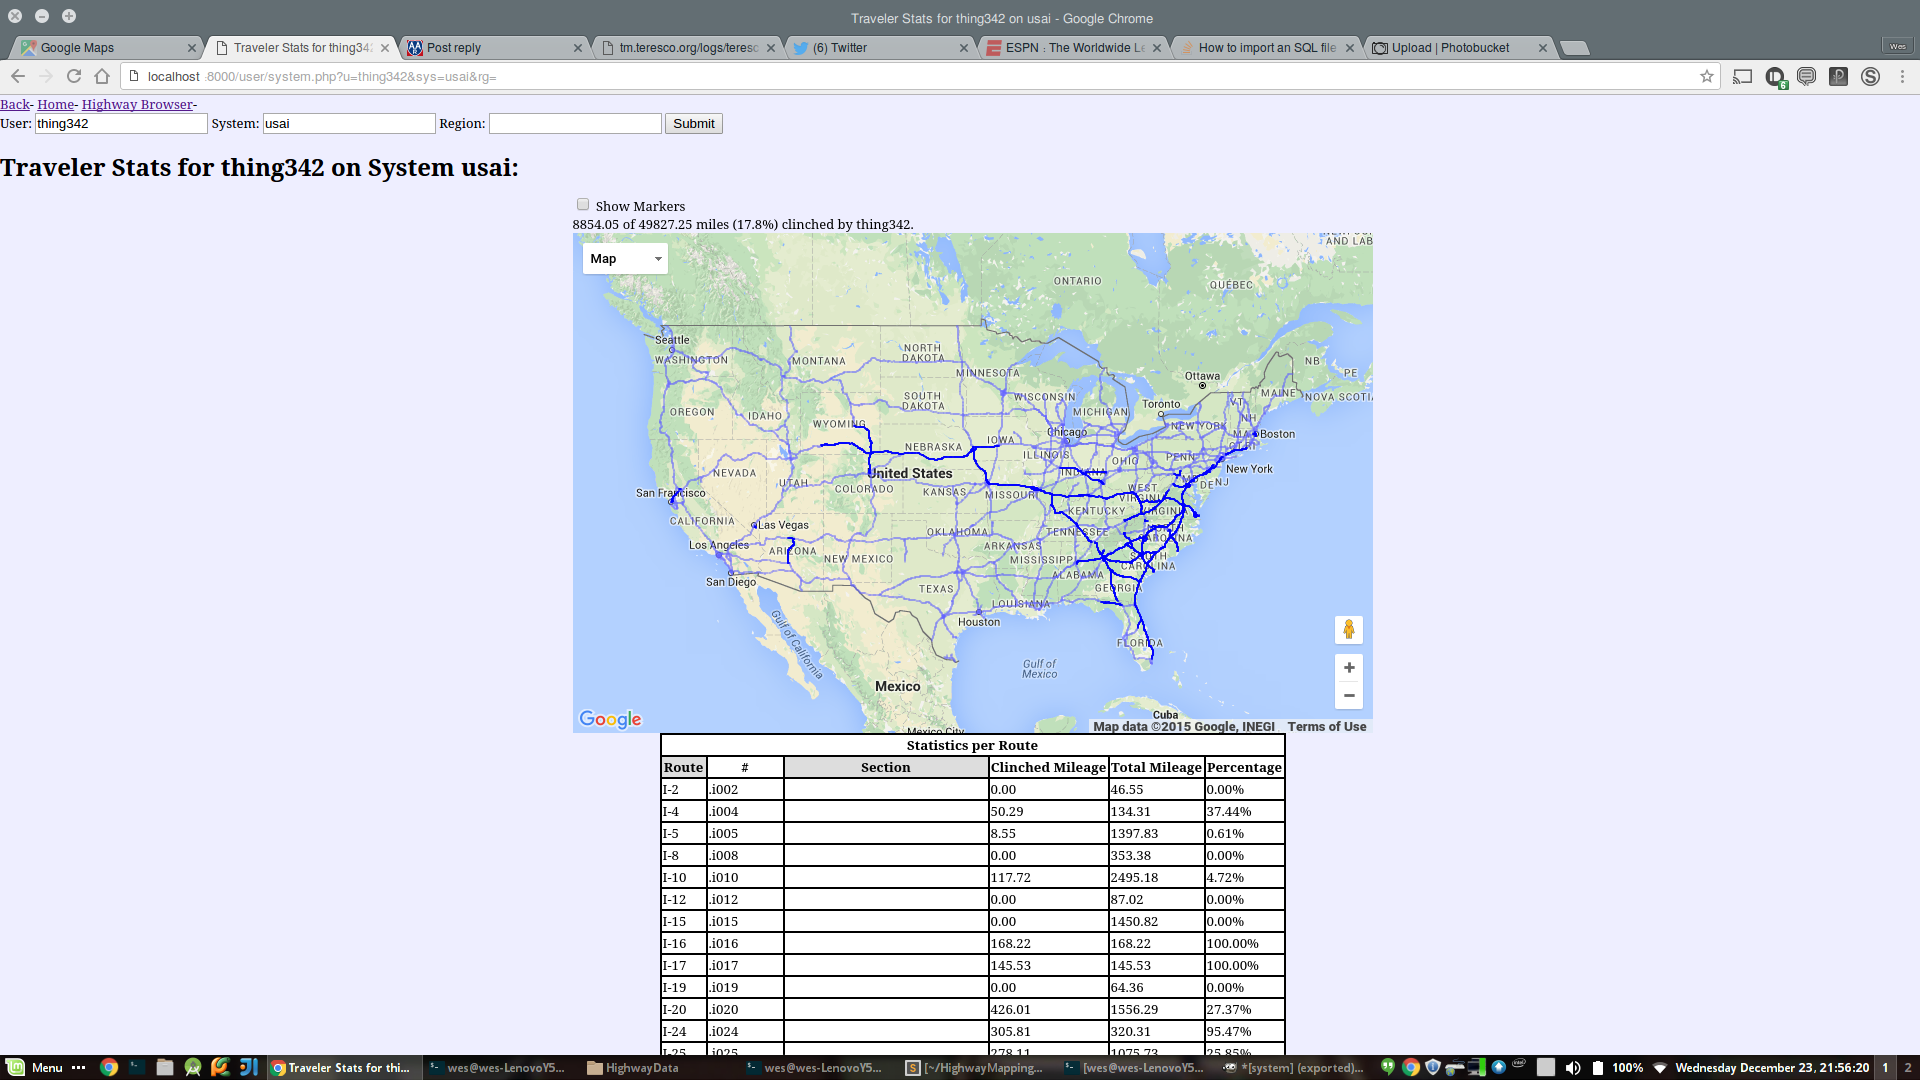Switch to the Google Maps tab
This screenshot has width=1920, height=1080.
(105, 48)
